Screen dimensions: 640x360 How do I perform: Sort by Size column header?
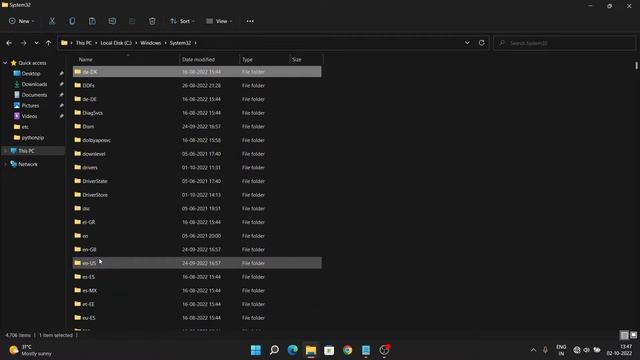click(x=306, y=60)
